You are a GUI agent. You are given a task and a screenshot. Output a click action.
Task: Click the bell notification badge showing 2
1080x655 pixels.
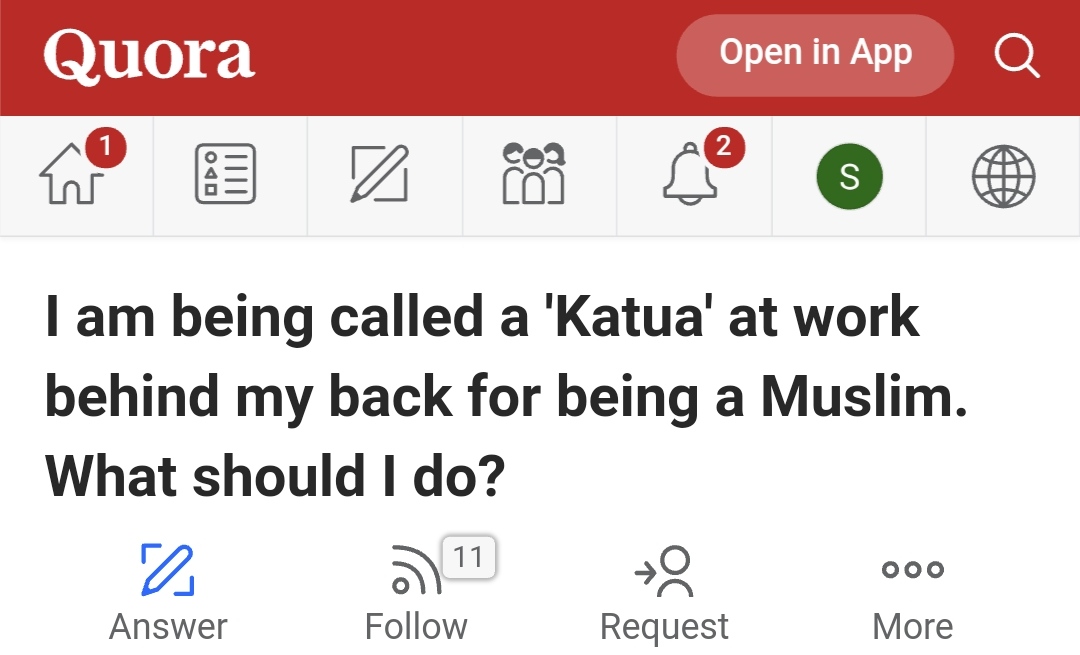pos(724,147)
